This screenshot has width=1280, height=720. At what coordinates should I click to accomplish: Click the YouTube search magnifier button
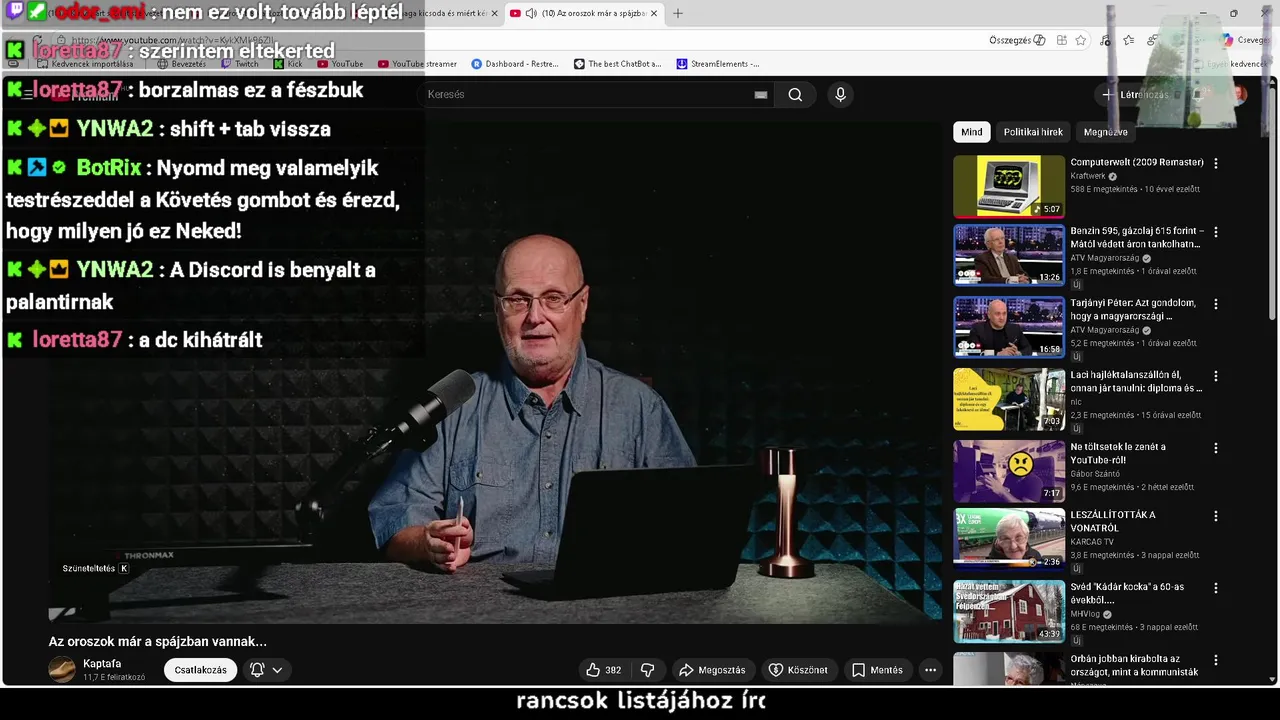tap(795, 95)
